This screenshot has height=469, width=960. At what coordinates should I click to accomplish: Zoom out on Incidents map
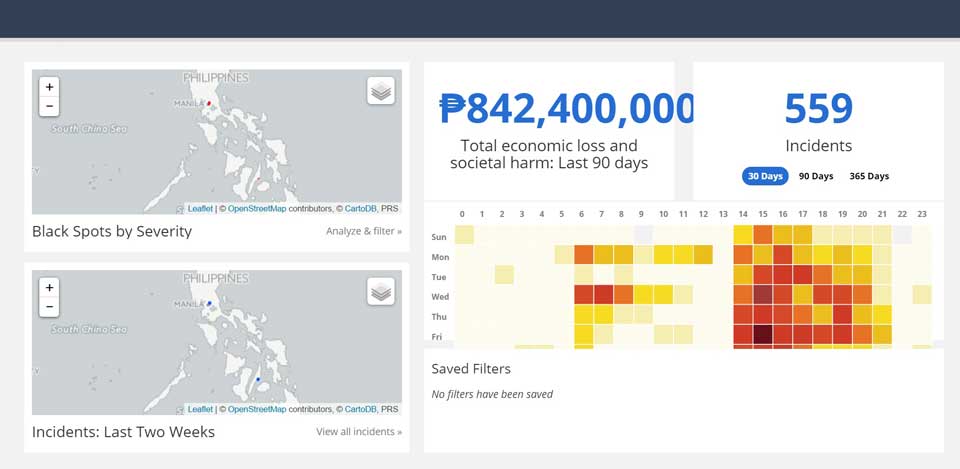[x=49, y=307]
